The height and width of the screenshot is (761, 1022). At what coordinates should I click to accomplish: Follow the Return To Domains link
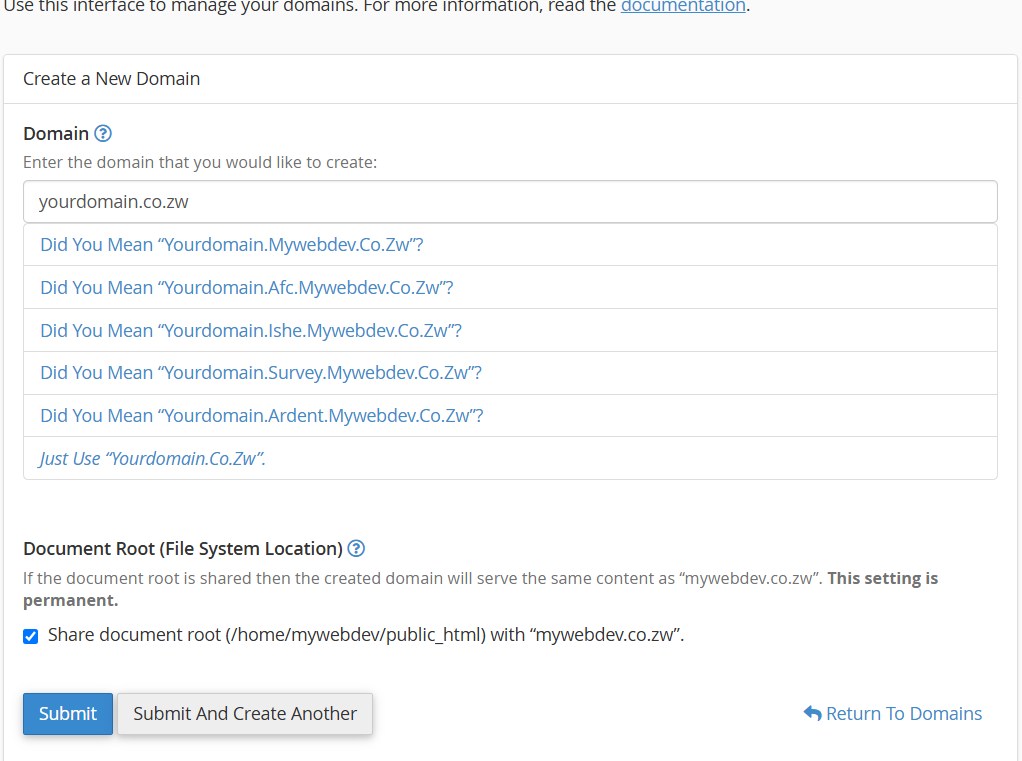pyautogui.click(x=904, y=714)
